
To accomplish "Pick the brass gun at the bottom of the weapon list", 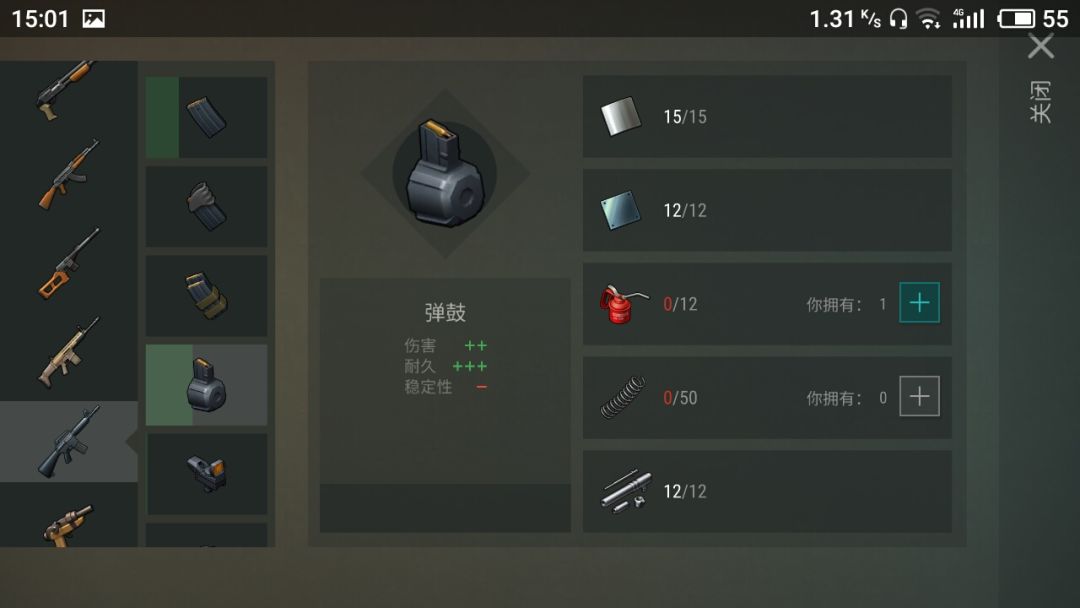I will (x=68, y=525).
